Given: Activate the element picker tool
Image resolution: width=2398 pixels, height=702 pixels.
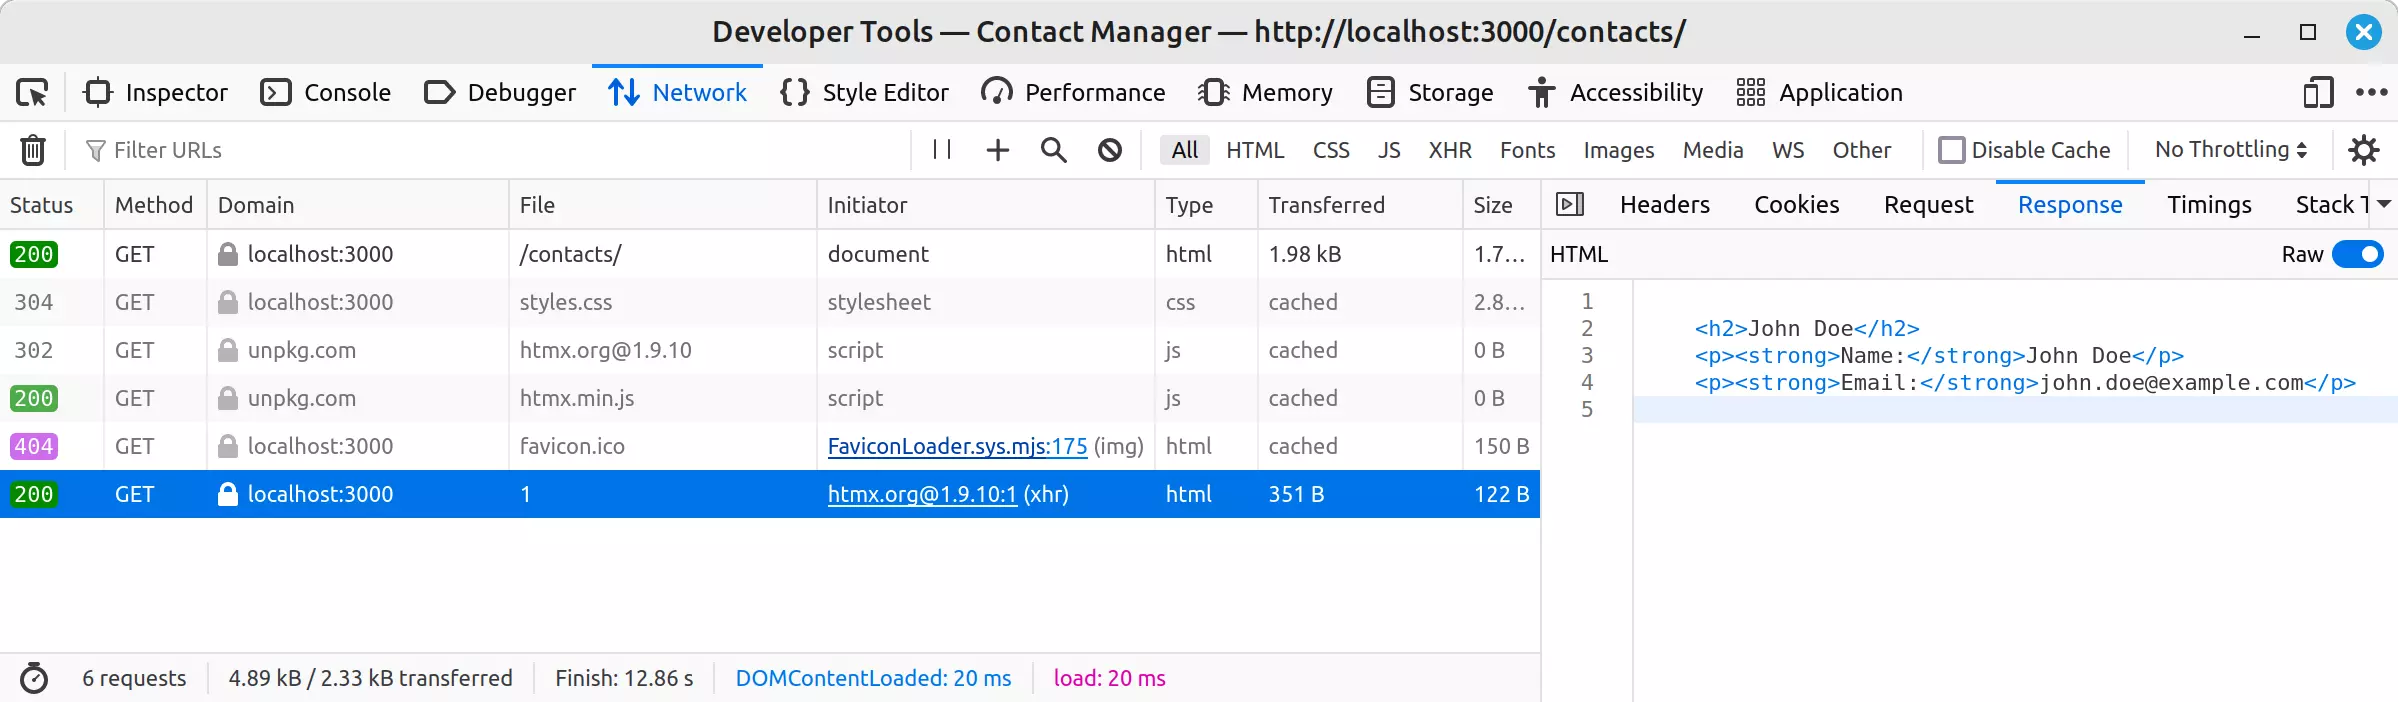Looking at the screenshot, I should click(x=32, y=93).
